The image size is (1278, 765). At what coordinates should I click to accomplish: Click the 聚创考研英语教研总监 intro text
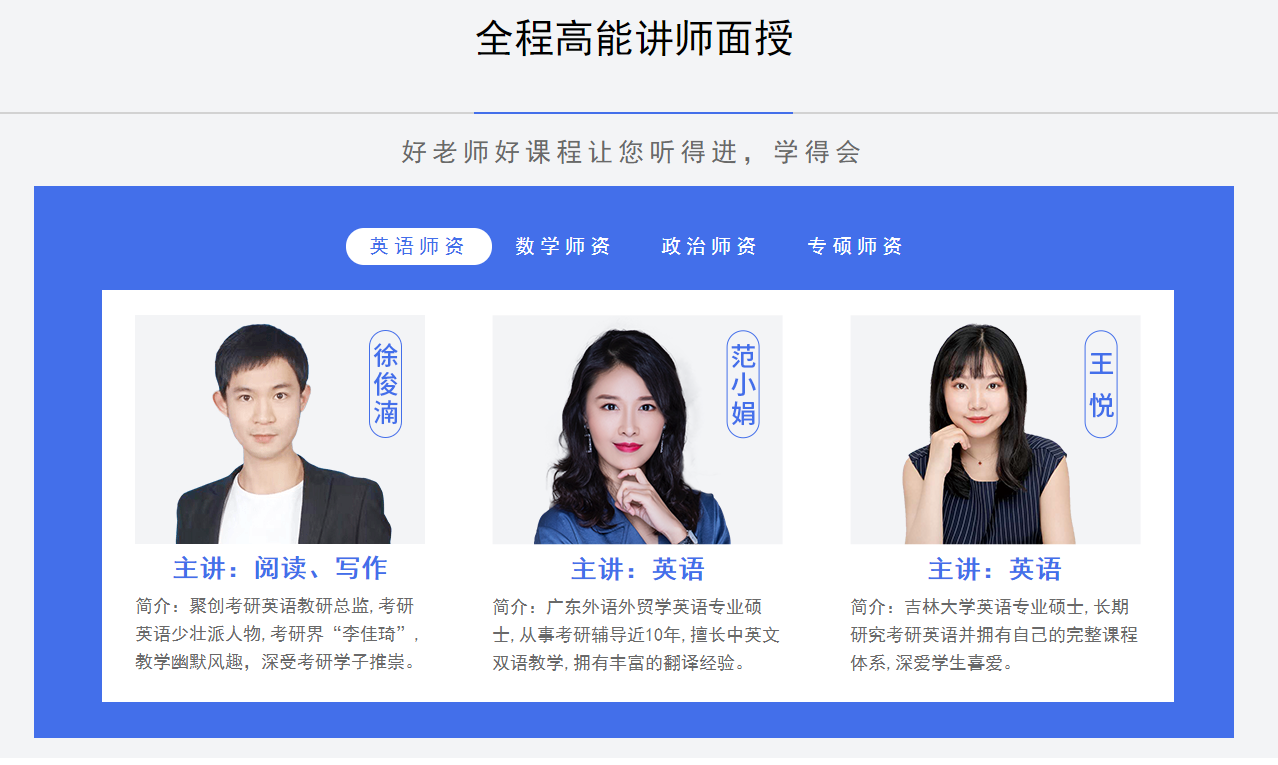click(279, 634)
